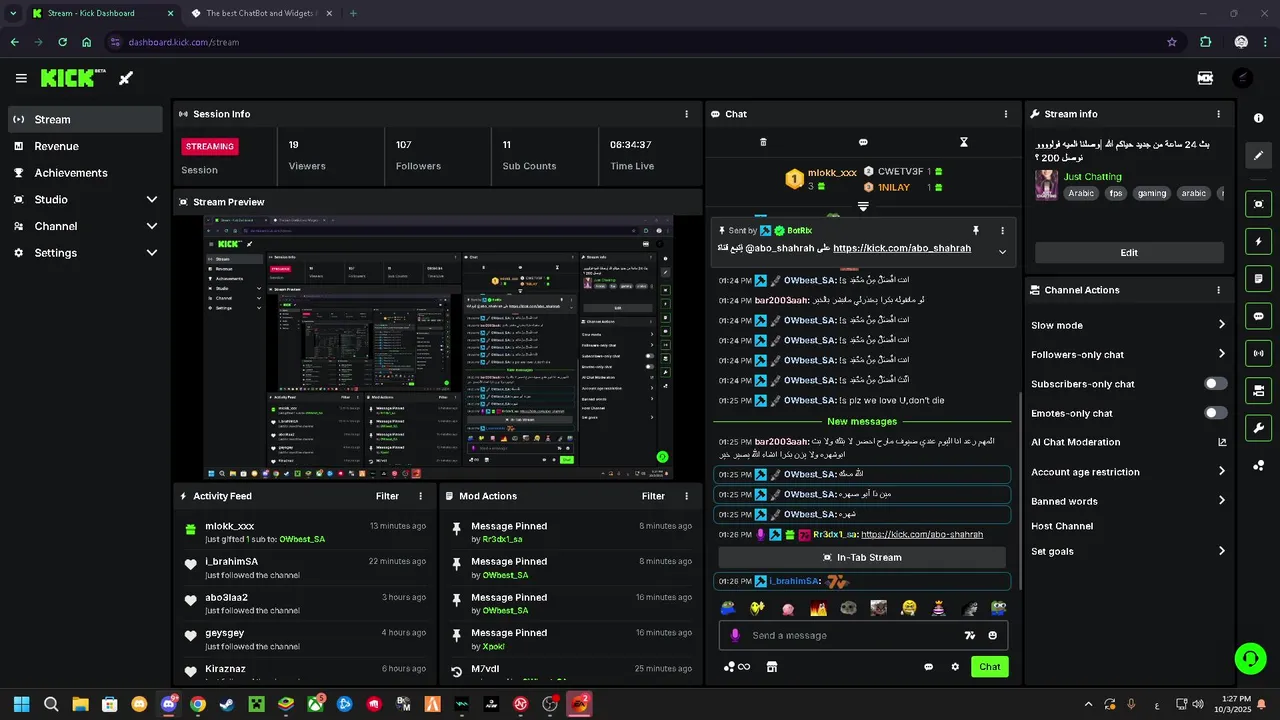
Task: Click the broadcast signal icon in right sidebar
Action: [1258, 353]
